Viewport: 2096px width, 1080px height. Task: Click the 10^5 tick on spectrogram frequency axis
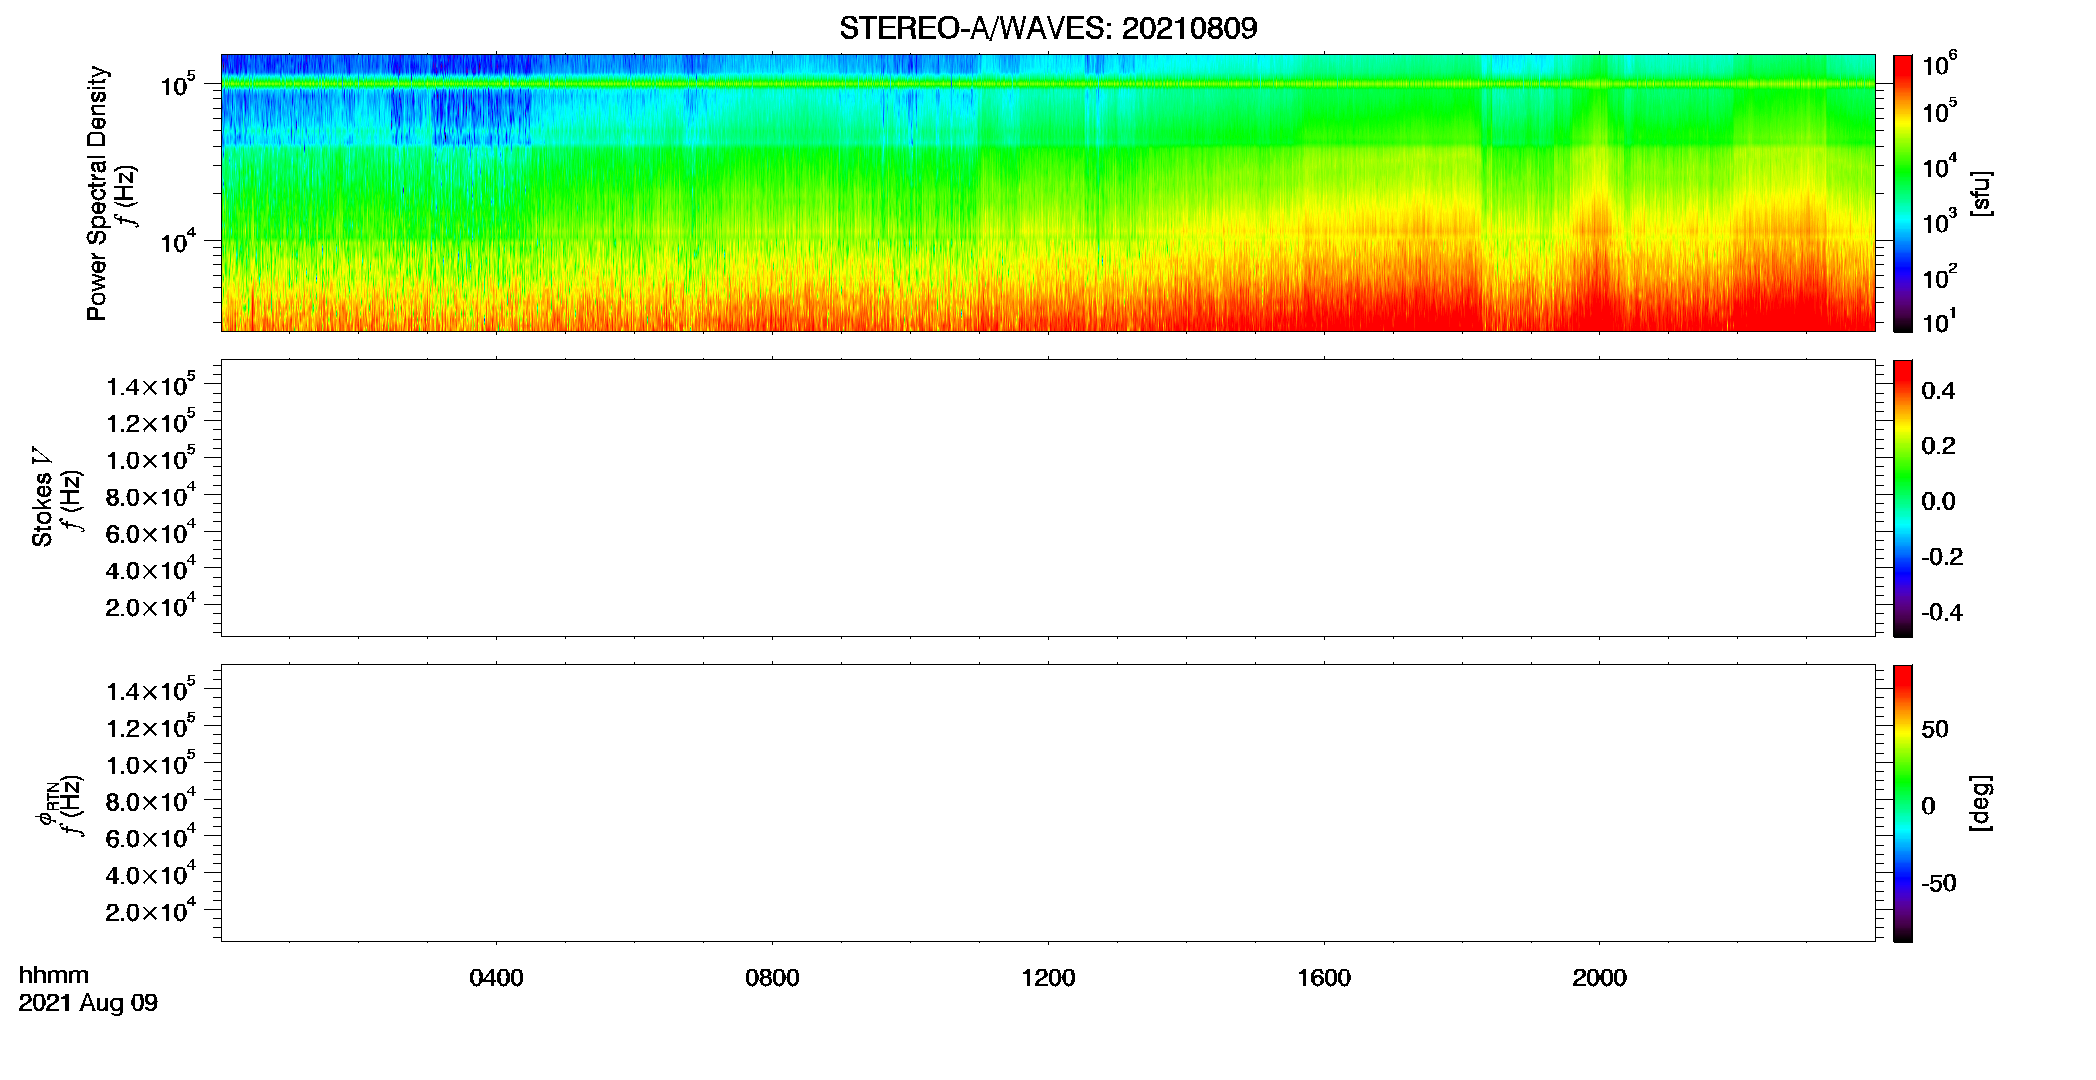pos(178,84)
